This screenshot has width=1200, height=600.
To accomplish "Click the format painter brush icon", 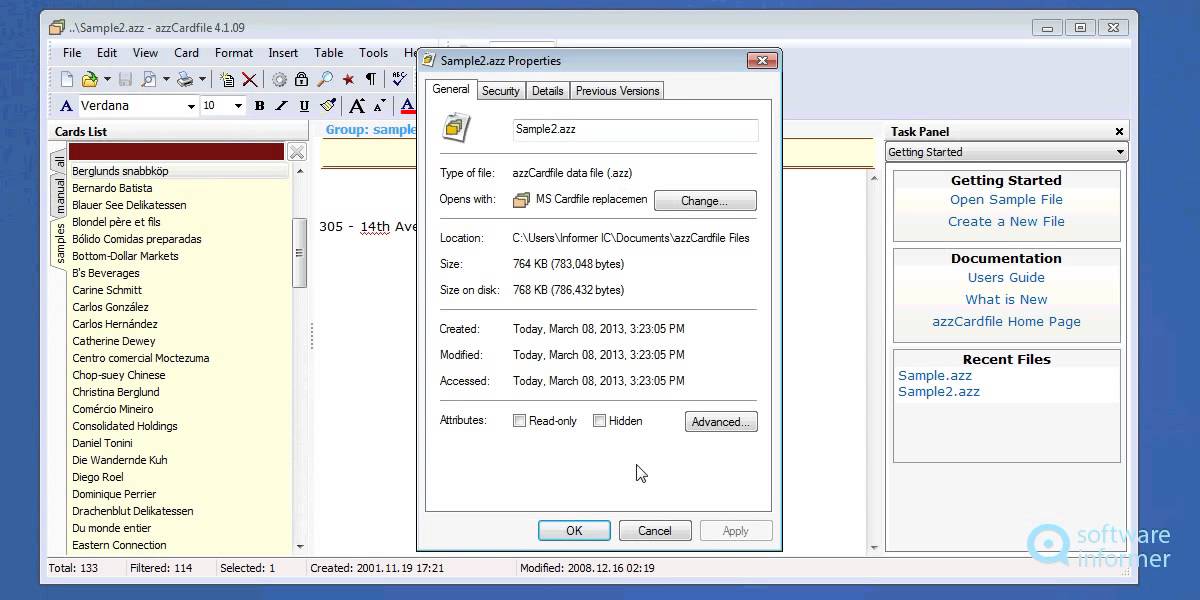I will click(x=327, y=106).
